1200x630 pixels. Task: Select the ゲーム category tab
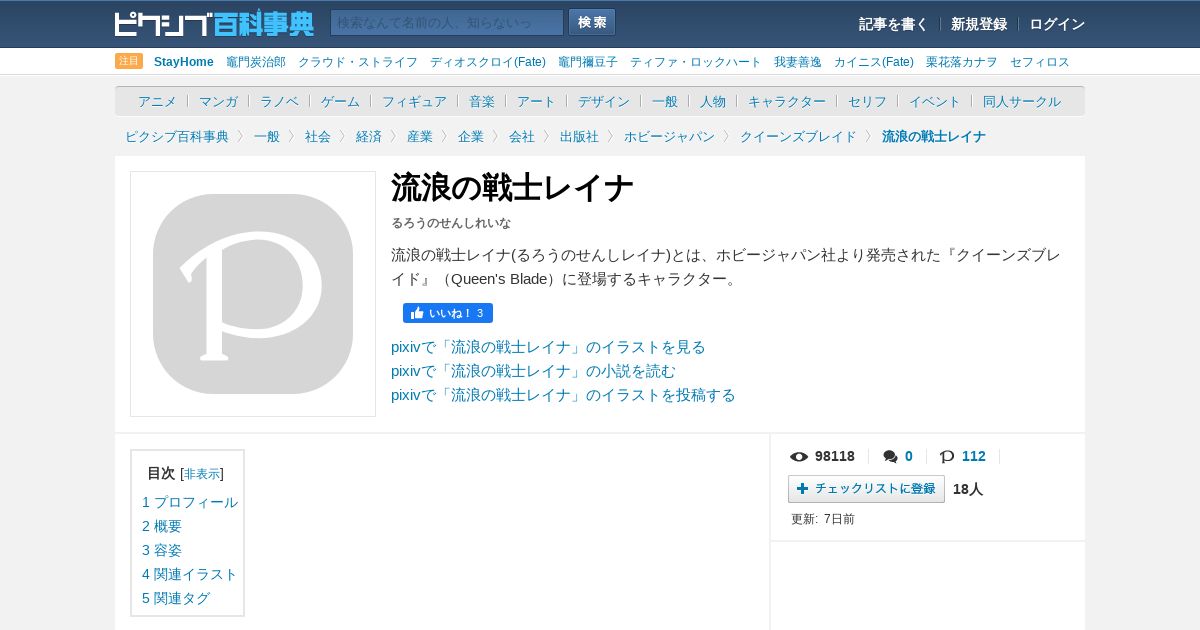340,101
